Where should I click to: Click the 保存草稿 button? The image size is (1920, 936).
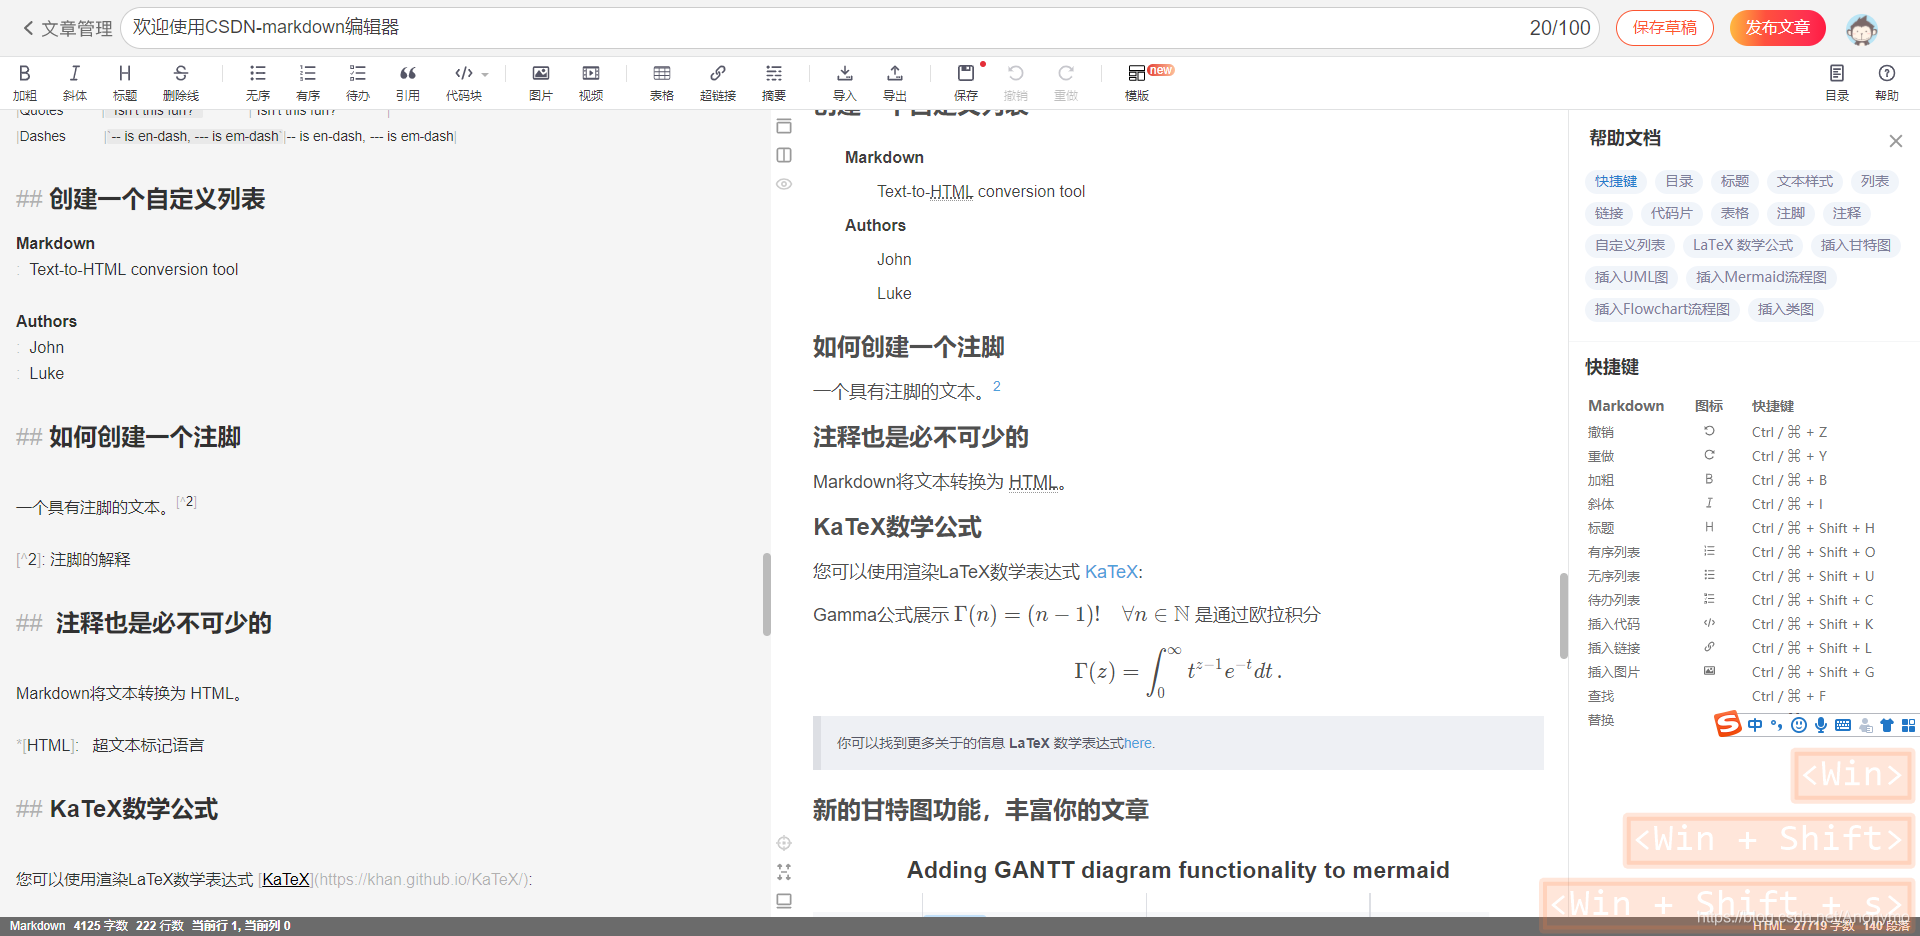(1665, 28)
